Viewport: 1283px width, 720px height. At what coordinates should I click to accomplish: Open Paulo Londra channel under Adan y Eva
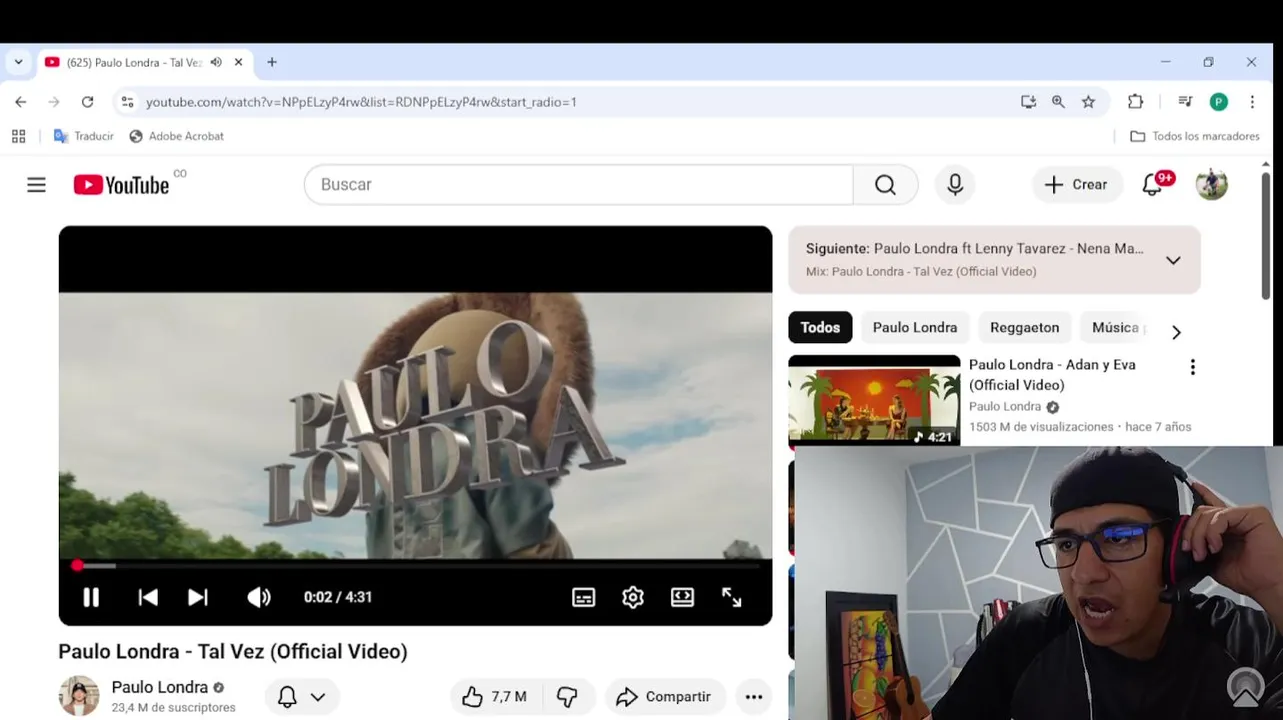click(x=1005, y=406)
